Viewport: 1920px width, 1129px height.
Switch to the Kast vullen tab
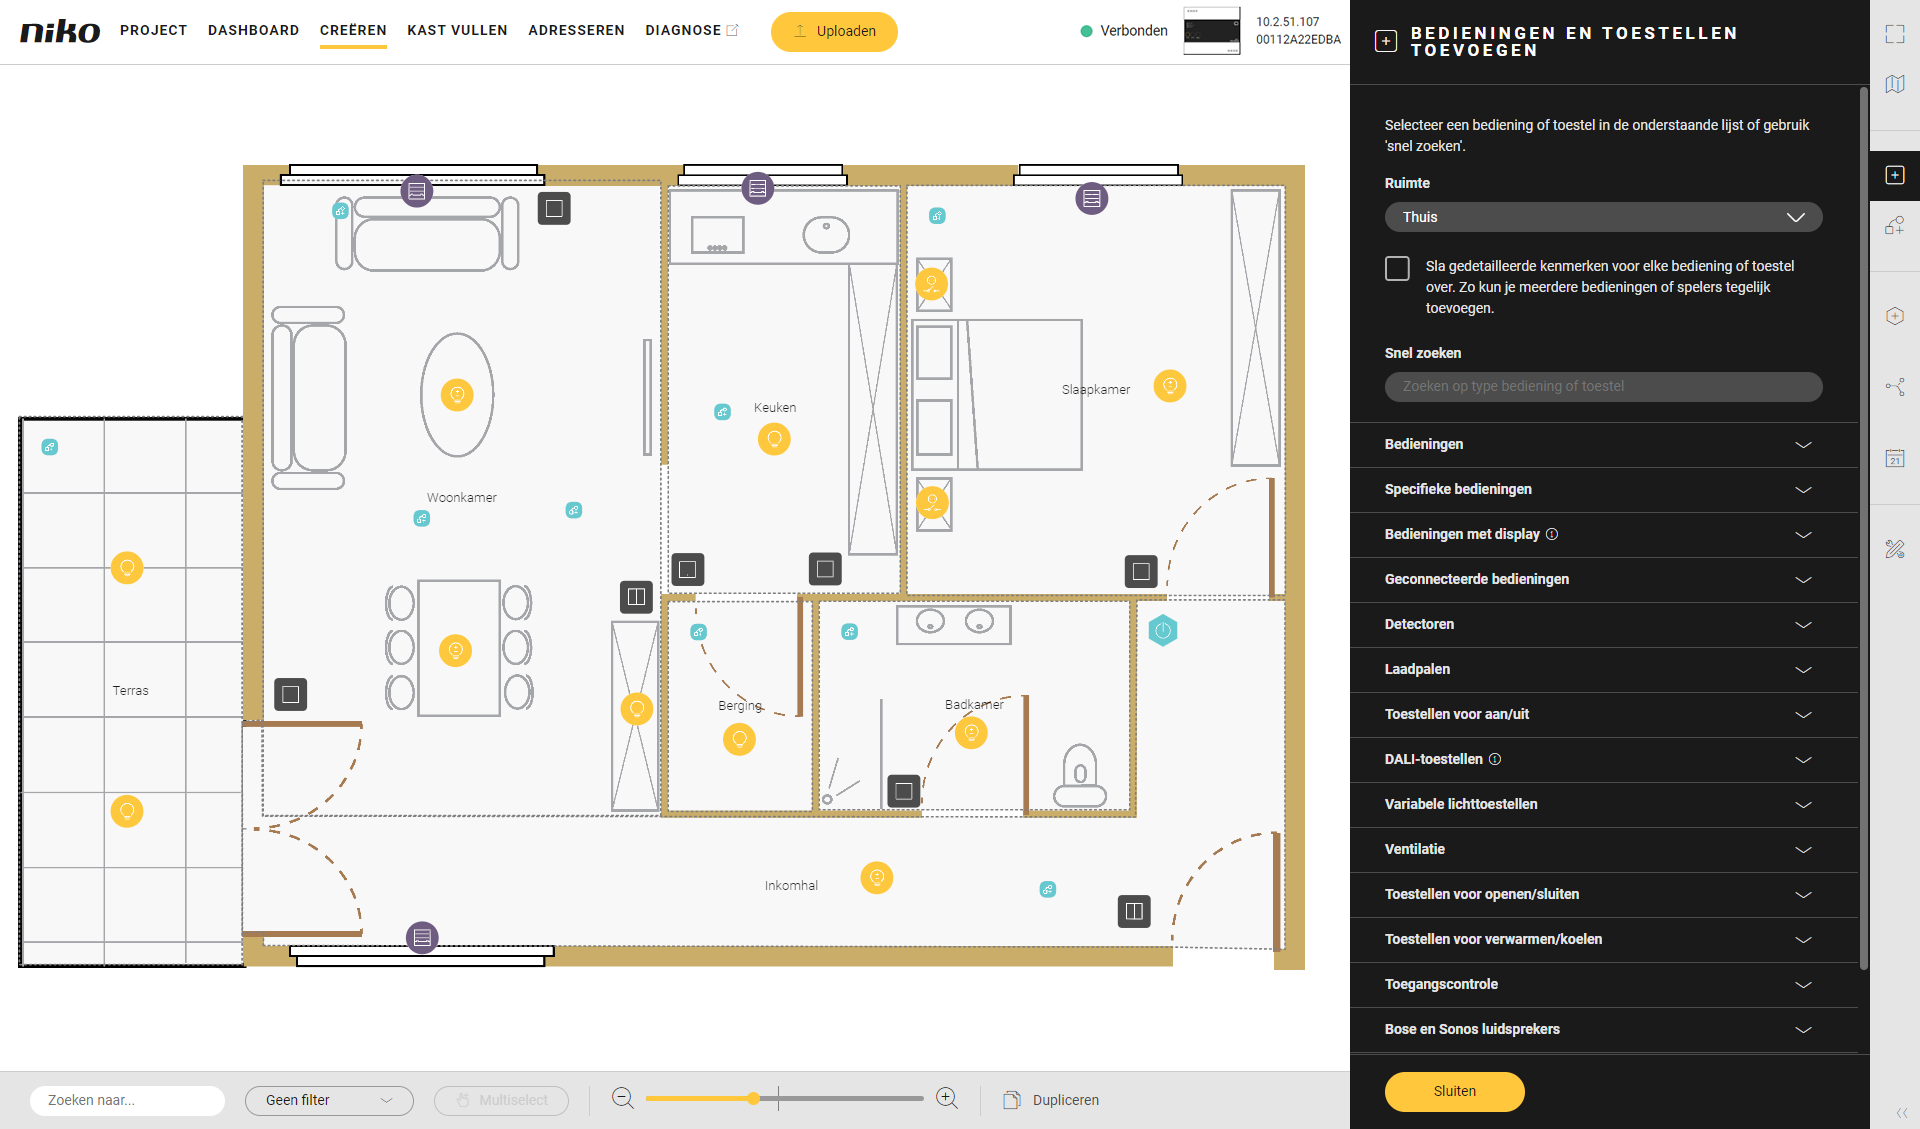tap(457, 30)
